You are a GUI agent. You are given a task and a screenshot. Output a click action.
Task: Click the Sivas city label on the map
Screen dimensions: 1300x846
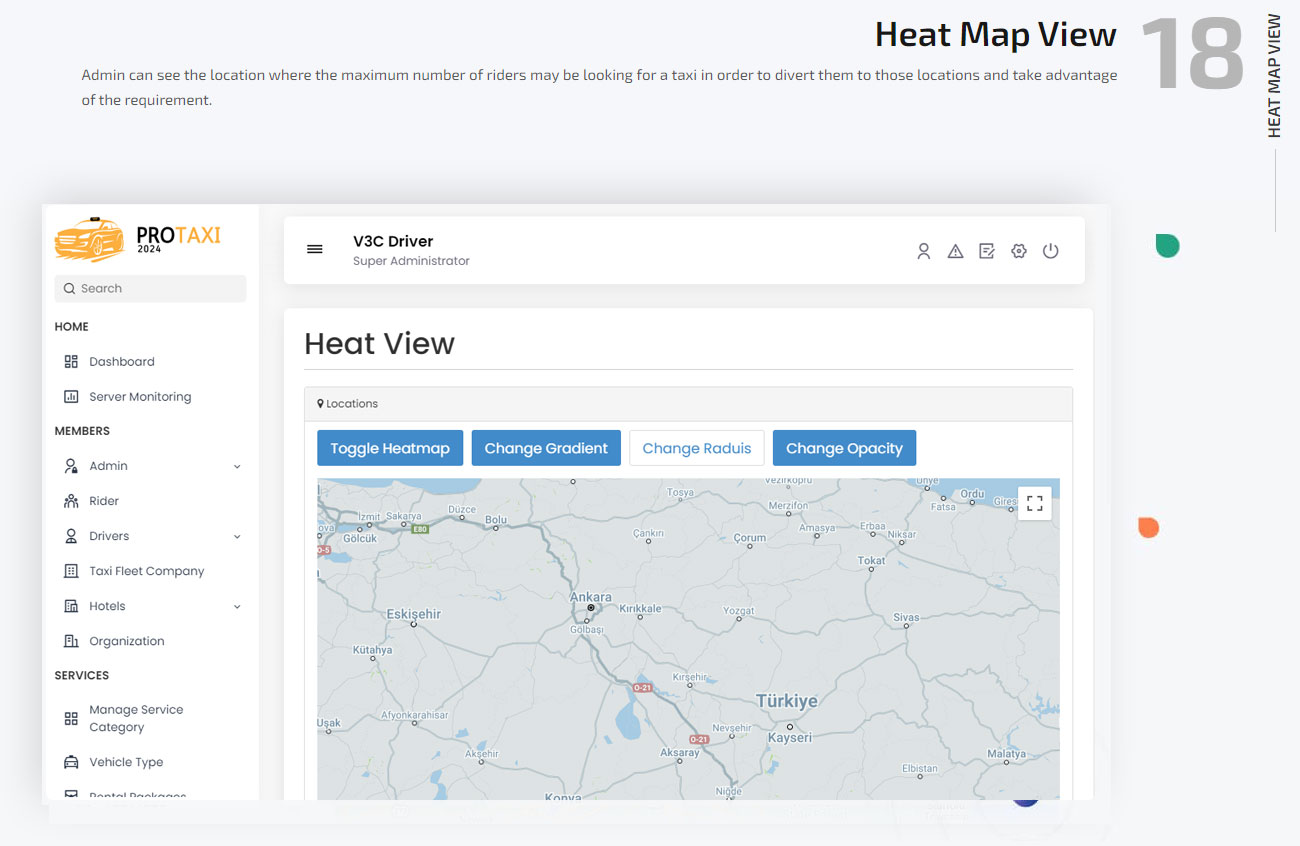906,617
